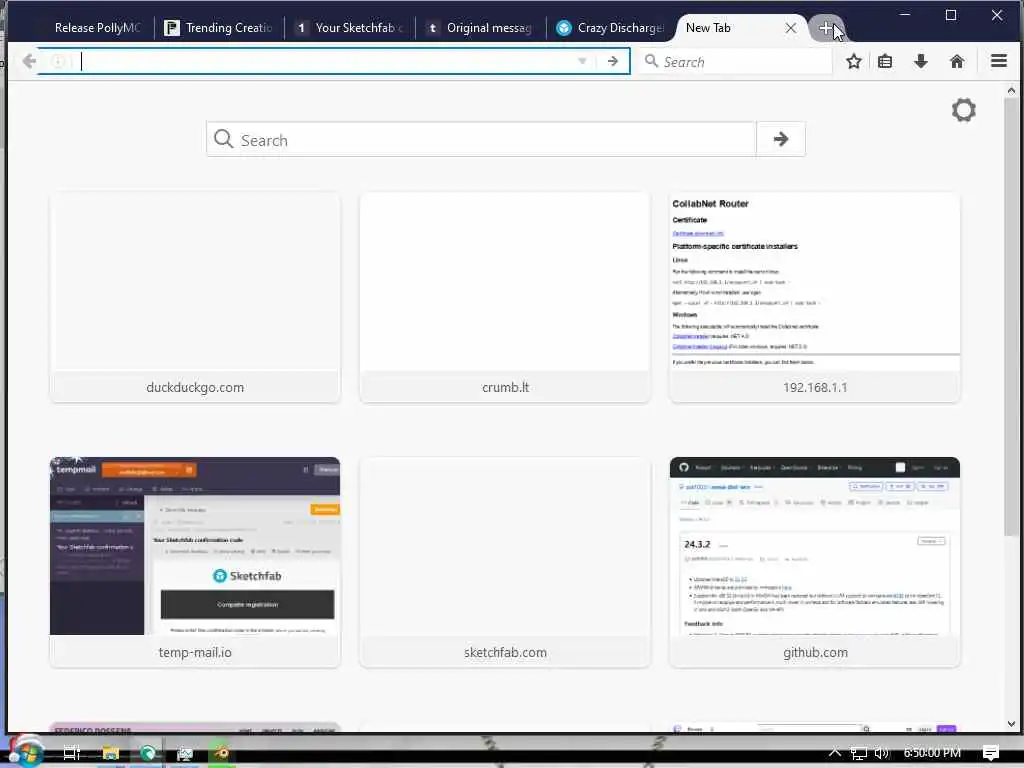
Task: Click the vertical scrollbar thumb
Action: (1011, 317)
